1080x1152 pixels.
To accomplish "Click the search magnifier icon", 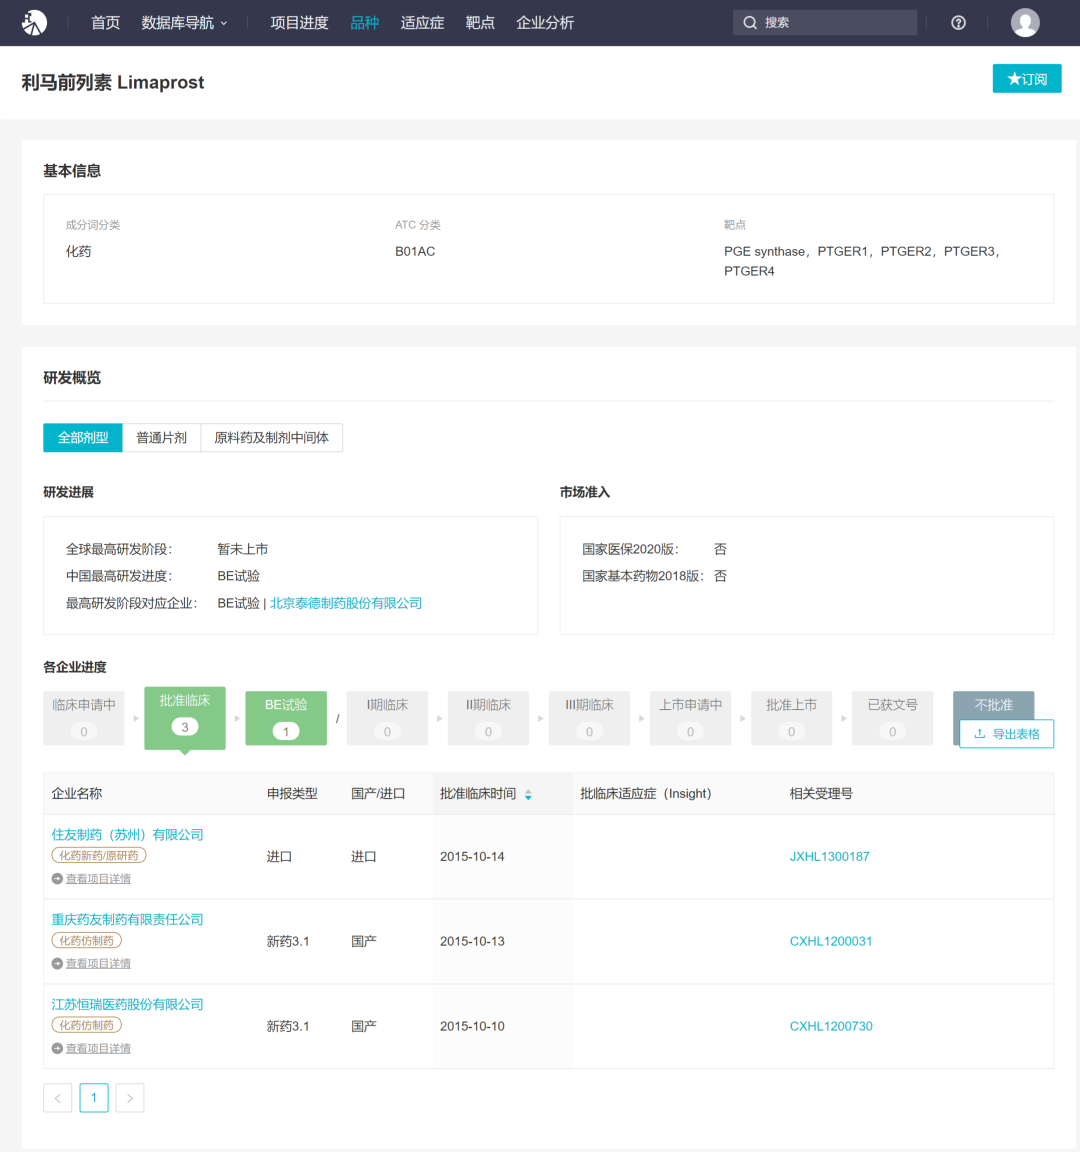I will pyautogui.click(x=749, y=23).
